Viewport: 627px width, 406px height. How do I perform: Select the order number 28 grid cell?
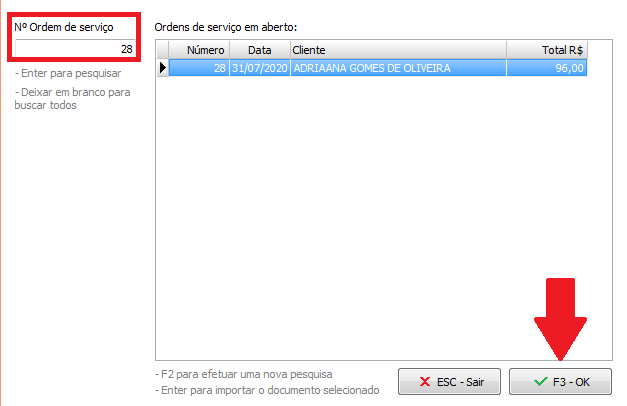(x=199, y=68)
